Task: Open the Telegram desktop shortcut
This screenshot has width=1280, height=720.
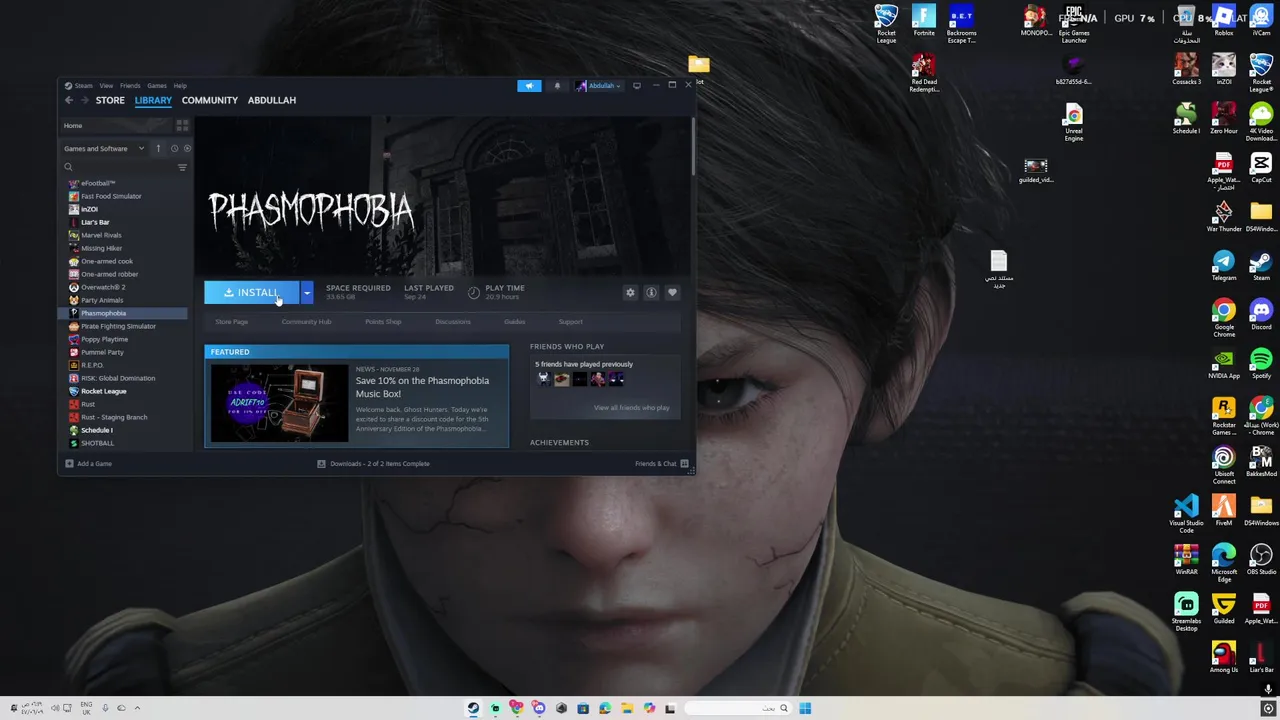Action: pos(1224,267)
